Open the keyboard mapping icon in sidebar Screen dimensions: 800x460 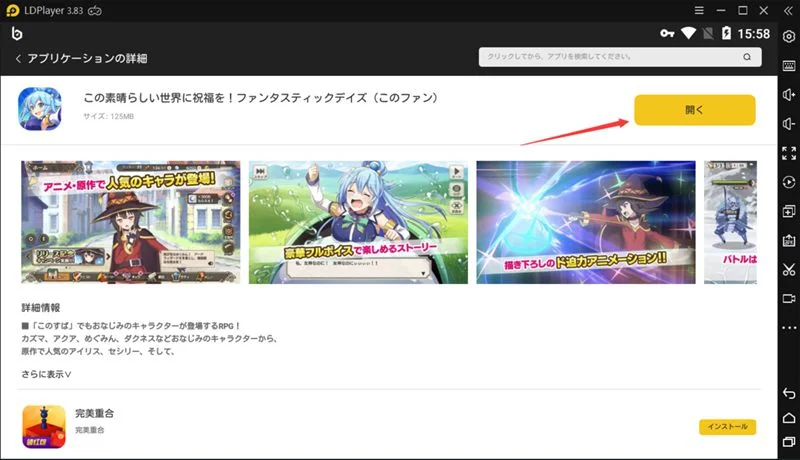(x=789, y=66)
